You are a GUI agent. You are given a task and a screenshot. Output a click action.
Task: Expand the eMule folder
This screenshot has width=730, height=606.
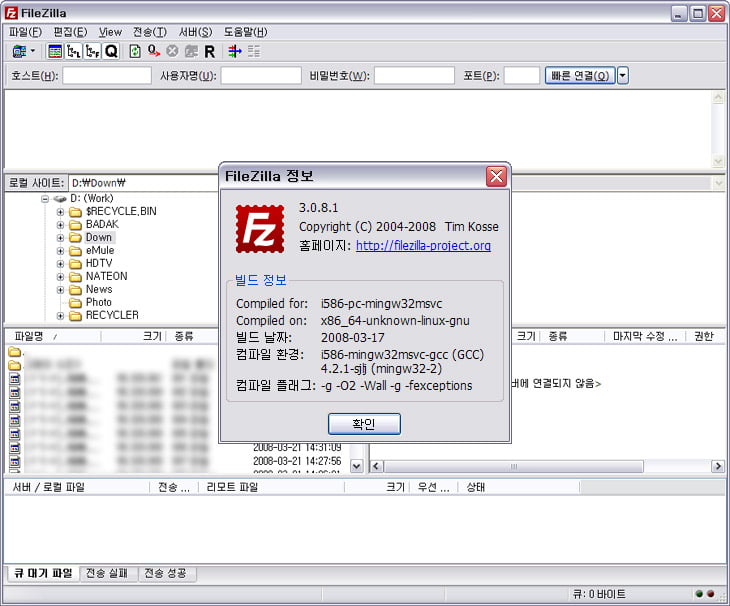coord(60,251)
